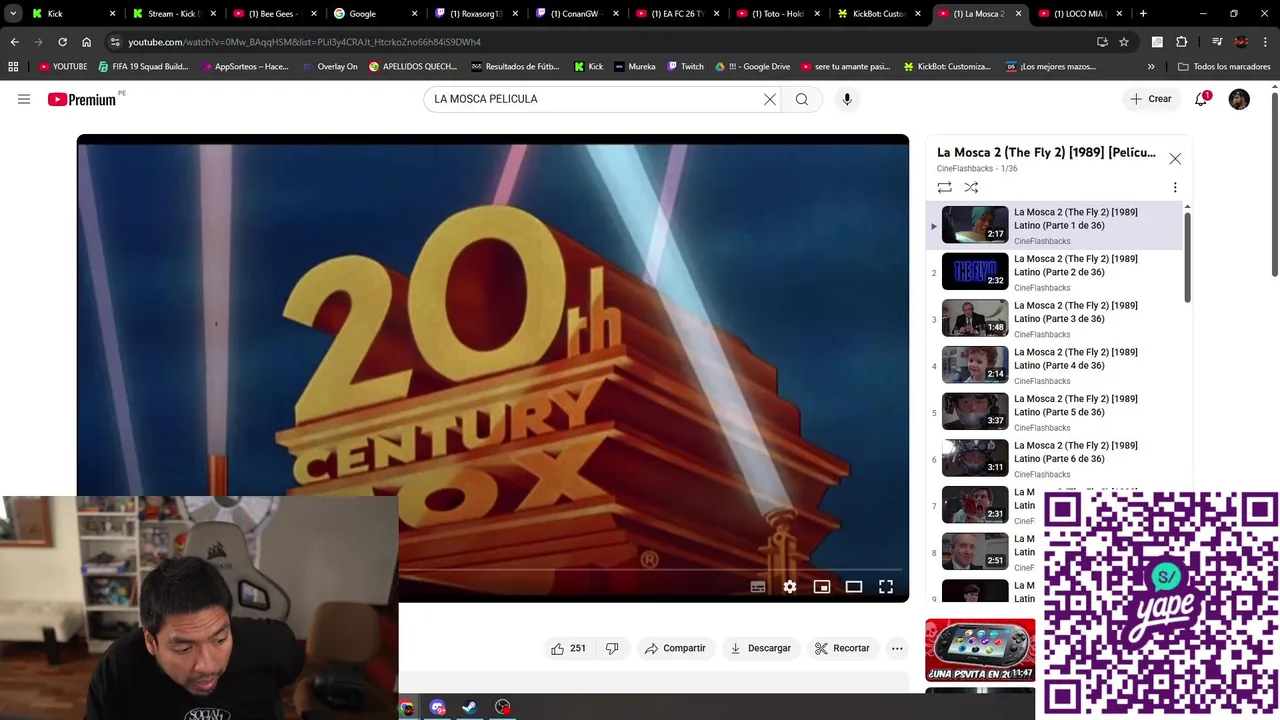Open the YouTube guide hamburger menu

coord(24,99)
